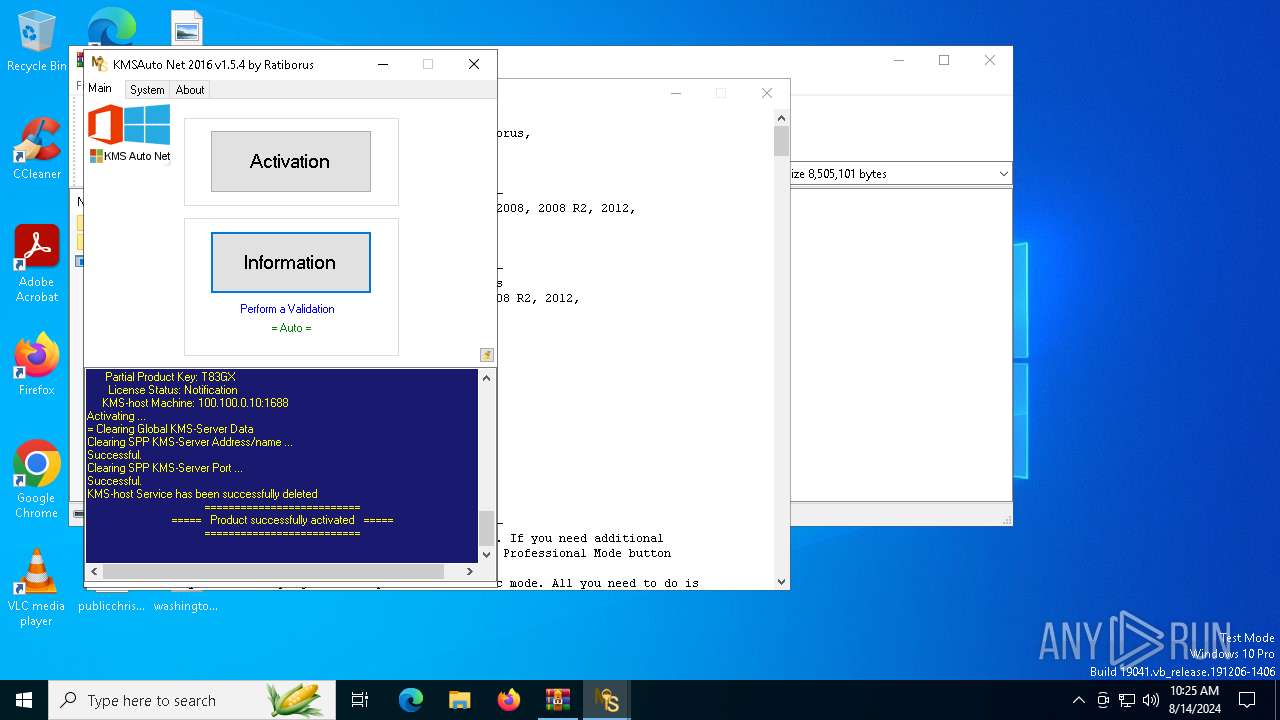This screenshot has width=1280, height=720.
Task: Click "Partial Product Key: T83GX" log line
Action: (170, 377)
